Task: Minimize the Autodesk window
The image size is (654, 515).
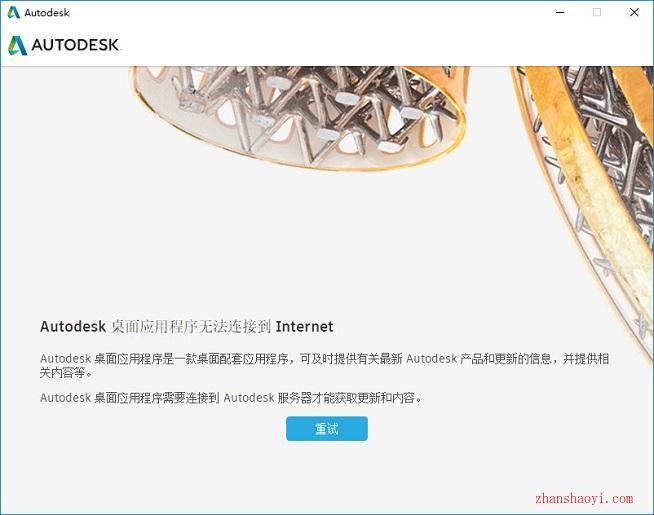Action: pos(560,13)
